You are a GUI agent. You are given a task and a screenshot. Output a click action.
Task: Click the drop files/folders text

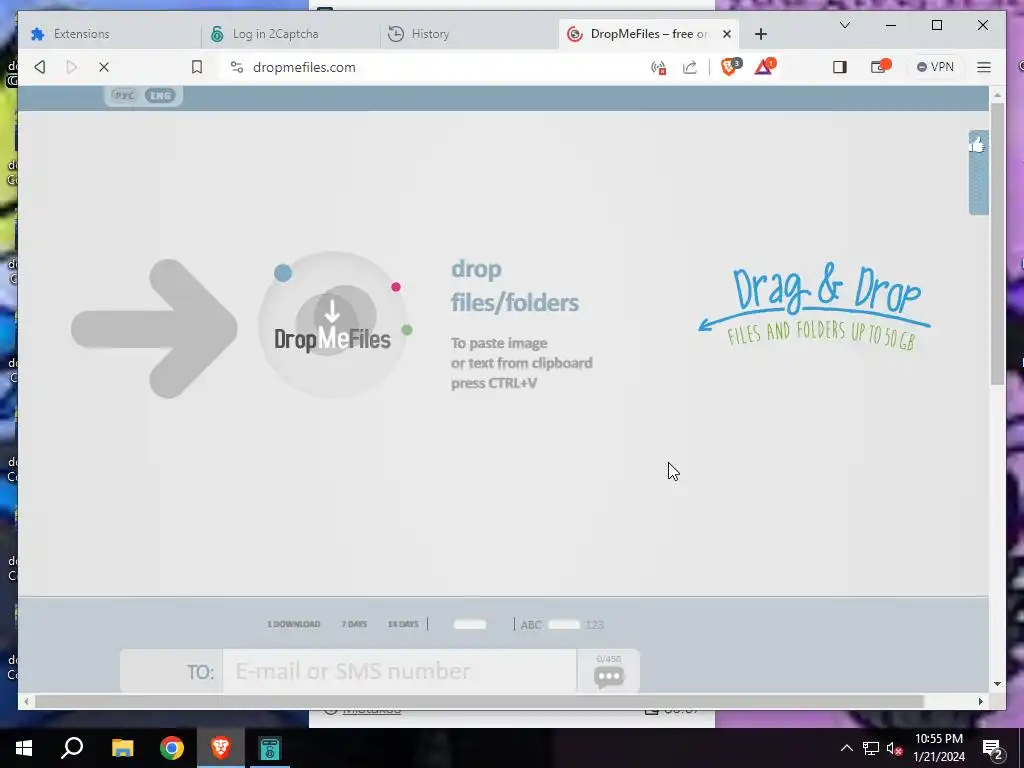point(515,286)
